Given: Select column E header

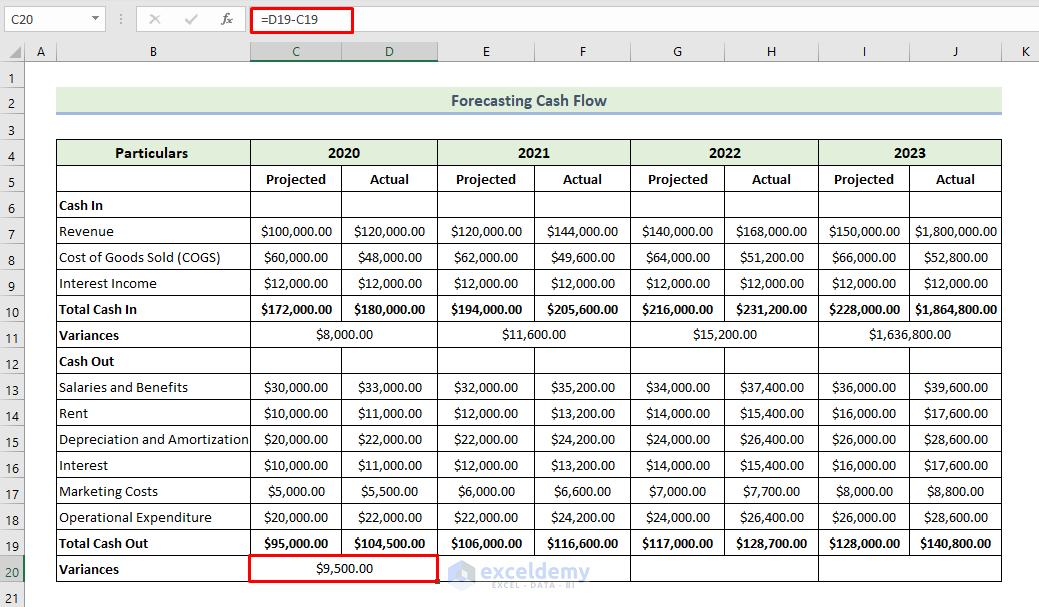Looking at the screenshot, I should tap(486, 52).
